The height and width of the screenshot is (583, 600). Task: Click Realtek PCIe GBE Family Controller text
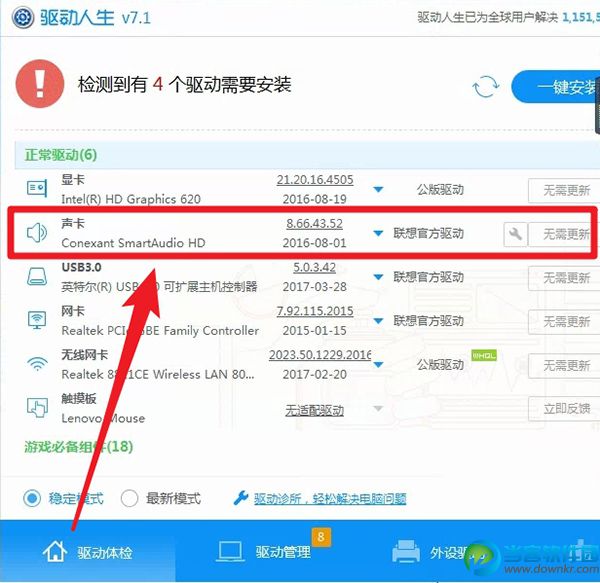(160, 330)
